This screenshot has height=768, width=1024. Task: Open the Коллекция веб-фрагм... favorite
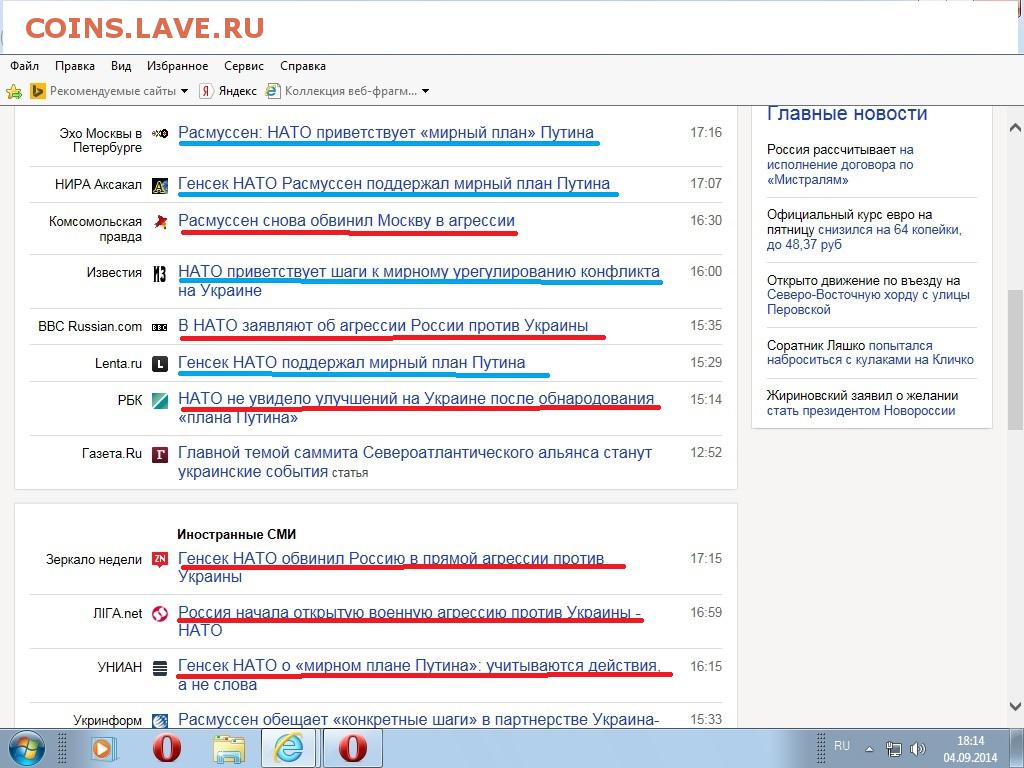(x=341, y=91)
